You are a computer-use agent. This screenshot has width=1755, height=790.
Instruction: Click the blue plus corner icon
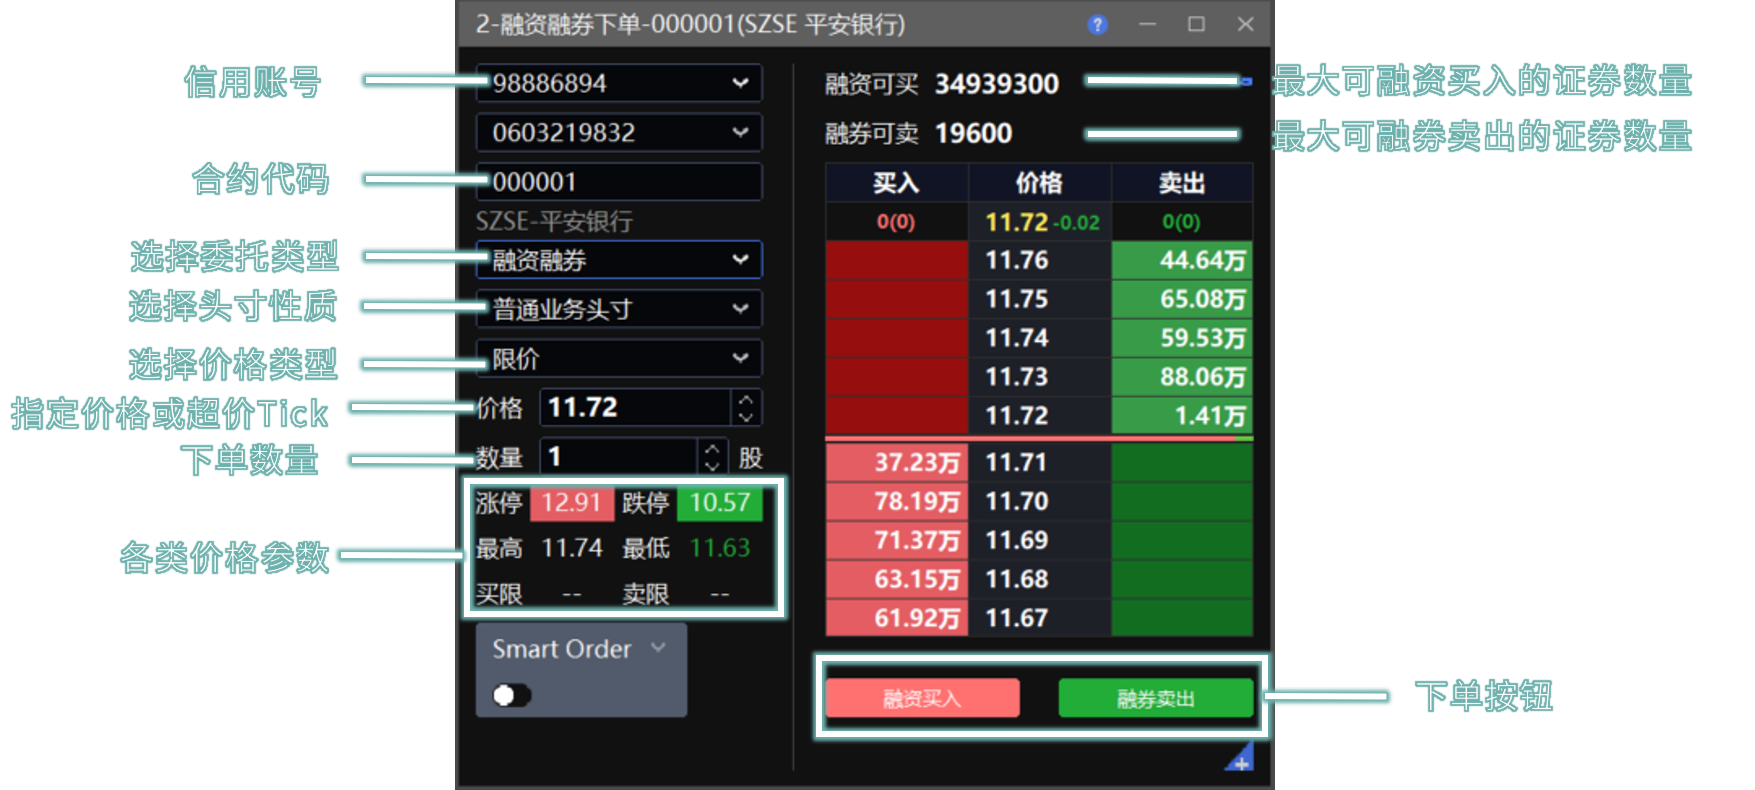tap(1240, 760)
